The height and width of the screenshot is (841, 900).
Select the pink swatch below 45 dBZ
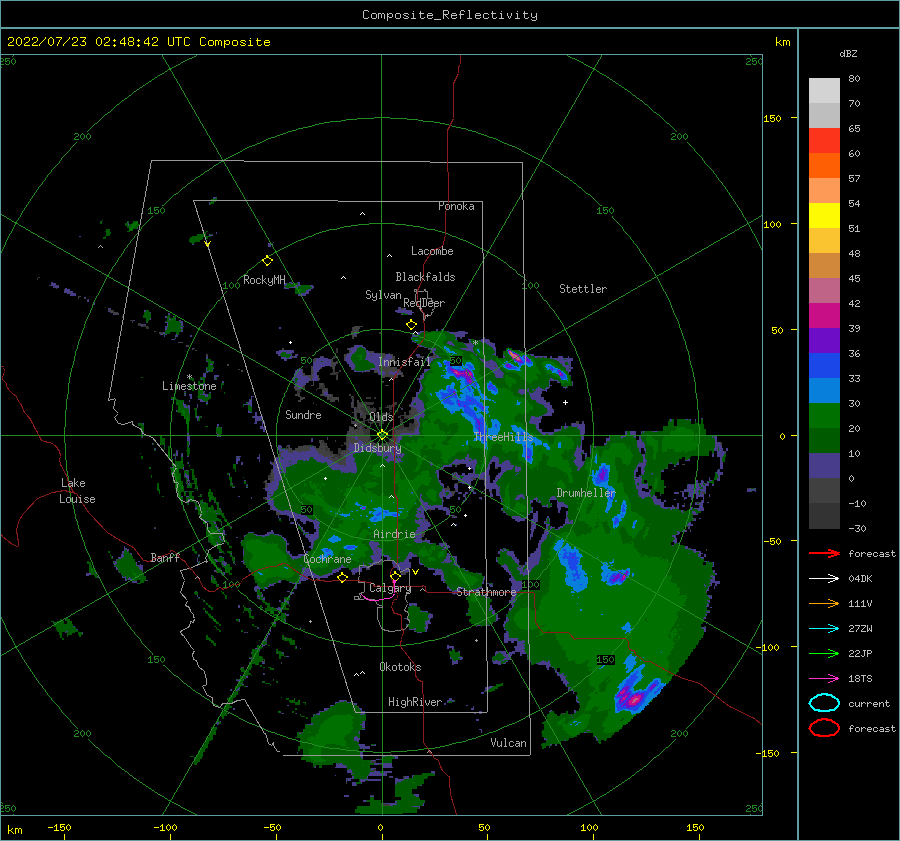pos(824,290)
